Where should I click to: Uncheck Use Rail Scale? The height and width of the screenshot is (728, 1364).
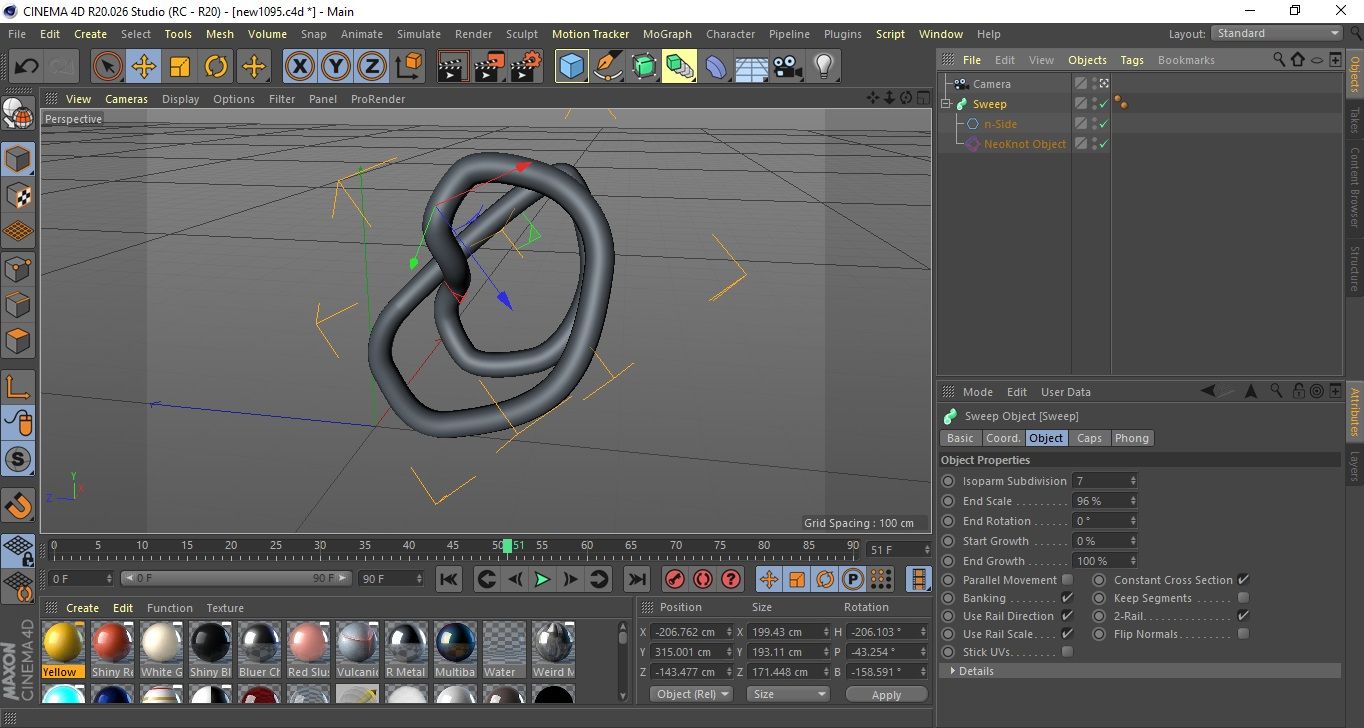click(1067, 634)
